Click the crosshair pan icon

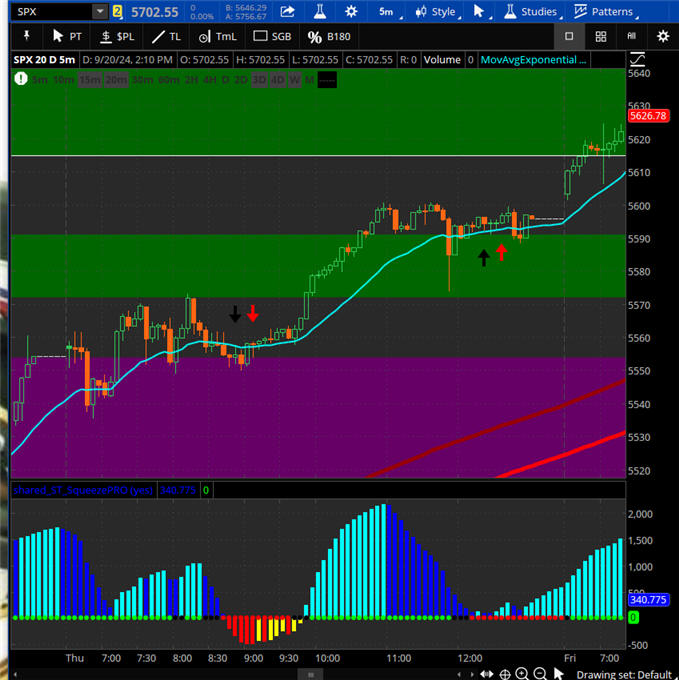(x=505, y=674)
